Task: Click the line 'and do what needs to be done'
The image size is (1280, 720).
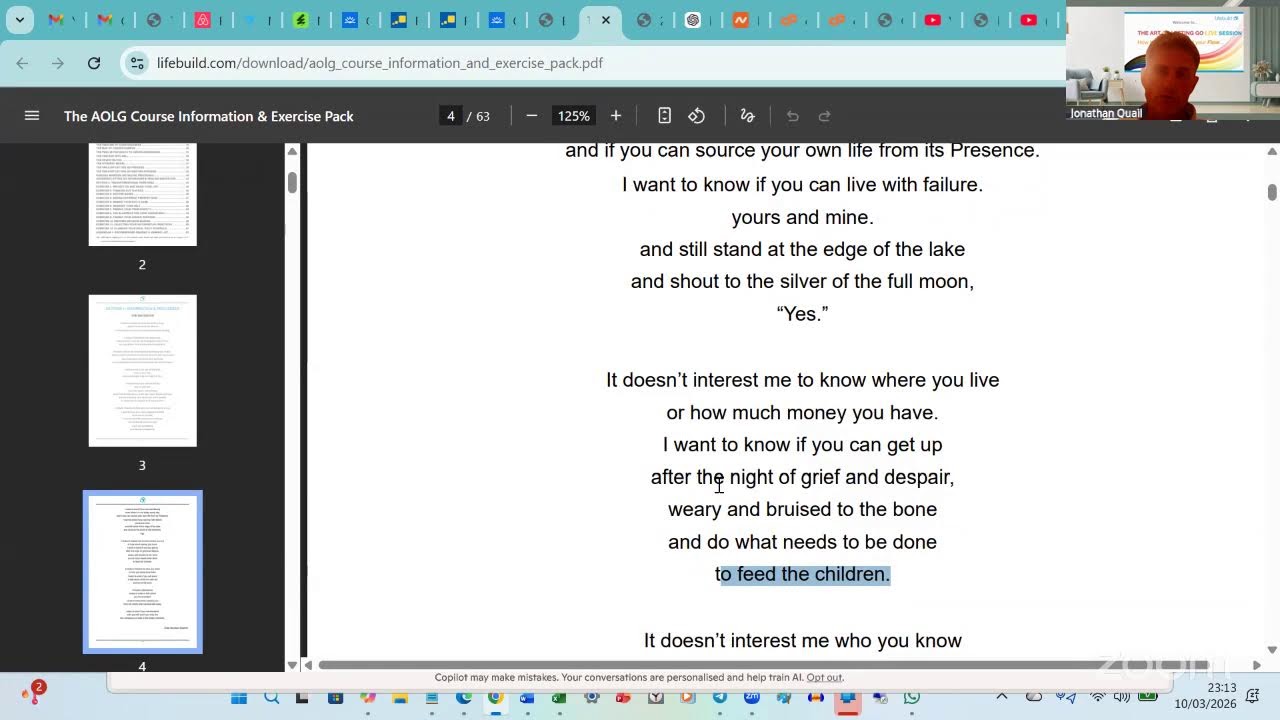Action: tap(803, 542)
